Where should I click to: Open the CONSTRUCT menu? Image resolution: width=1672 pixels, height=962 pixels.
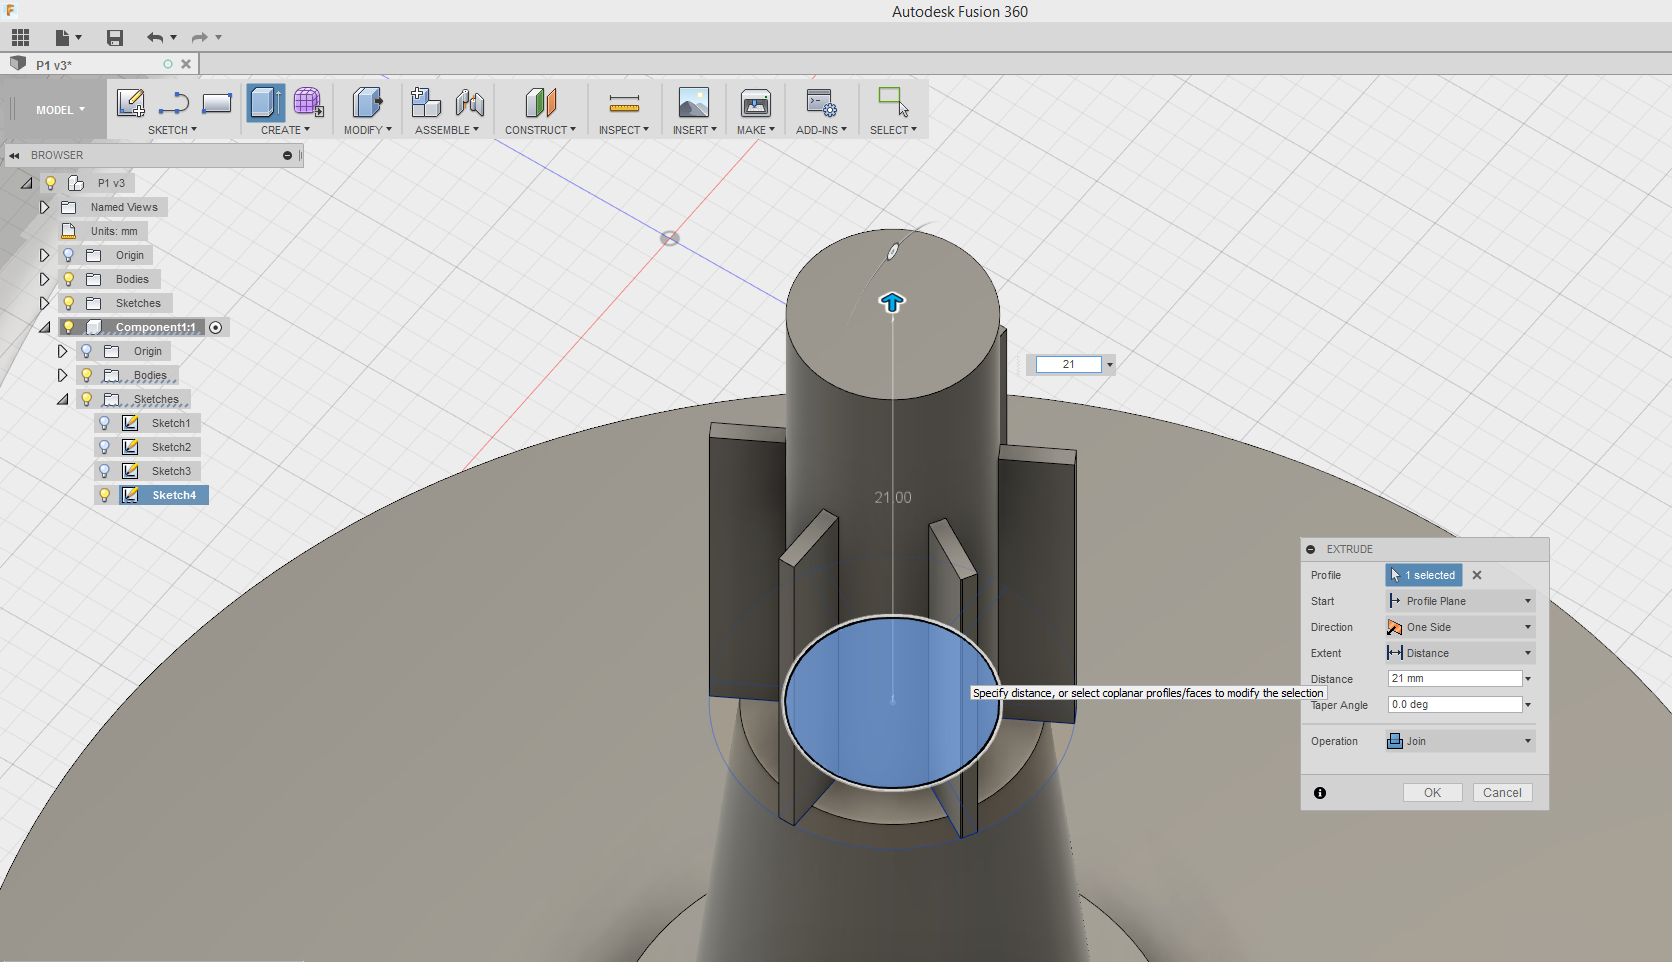pyautogui.click(x=540, y=130)
